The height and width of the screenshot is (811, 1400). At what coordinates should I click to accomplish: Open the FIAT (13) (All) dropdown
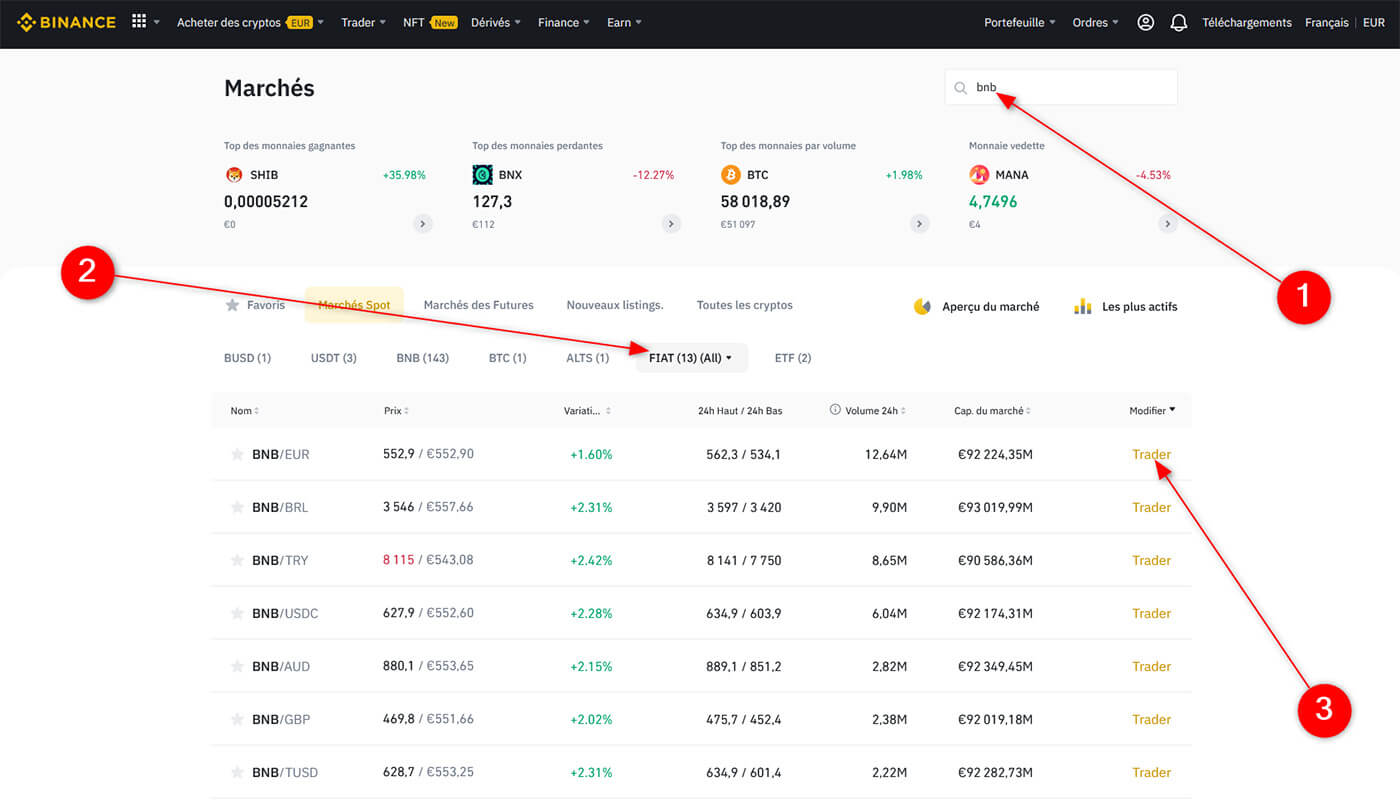(691, 358)
